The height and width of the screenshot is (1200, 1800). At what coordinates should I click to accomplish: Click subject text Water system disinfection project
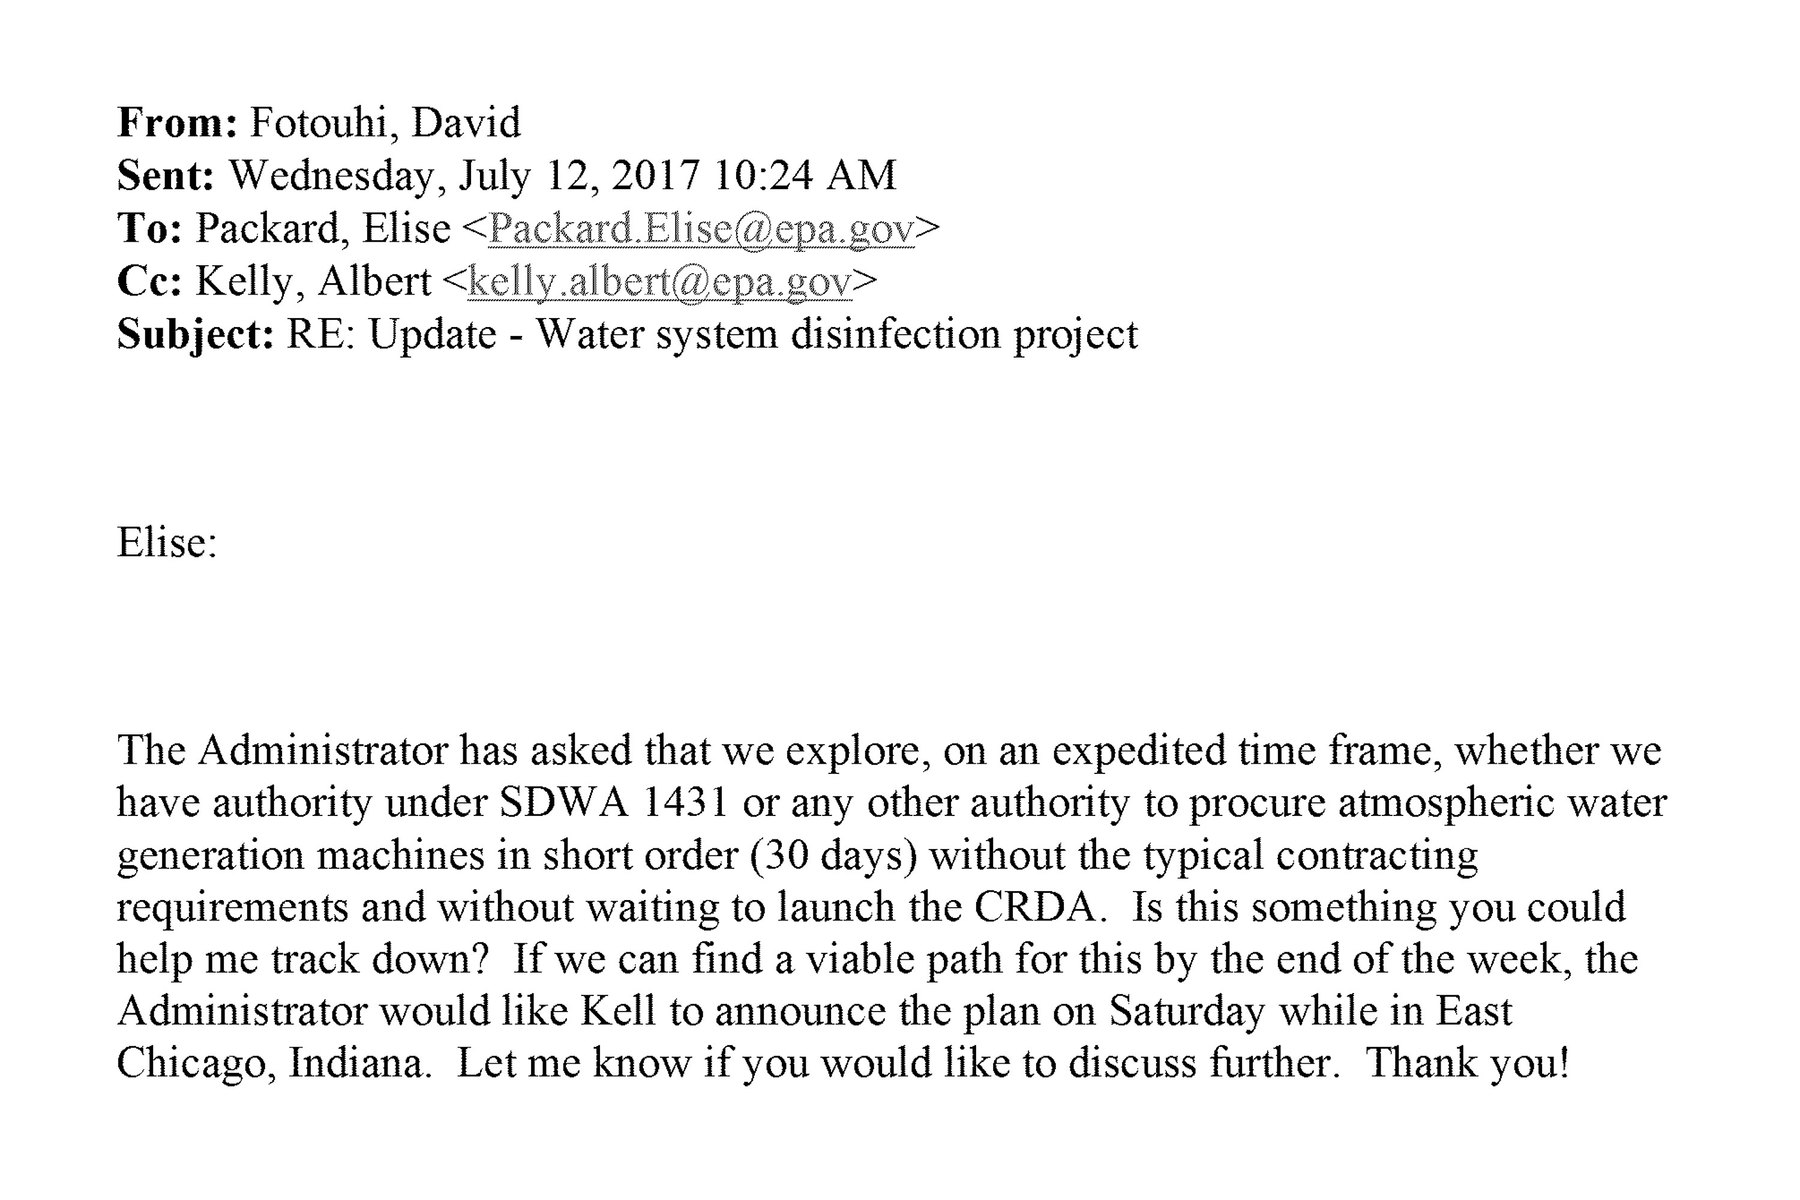(836, 334)
